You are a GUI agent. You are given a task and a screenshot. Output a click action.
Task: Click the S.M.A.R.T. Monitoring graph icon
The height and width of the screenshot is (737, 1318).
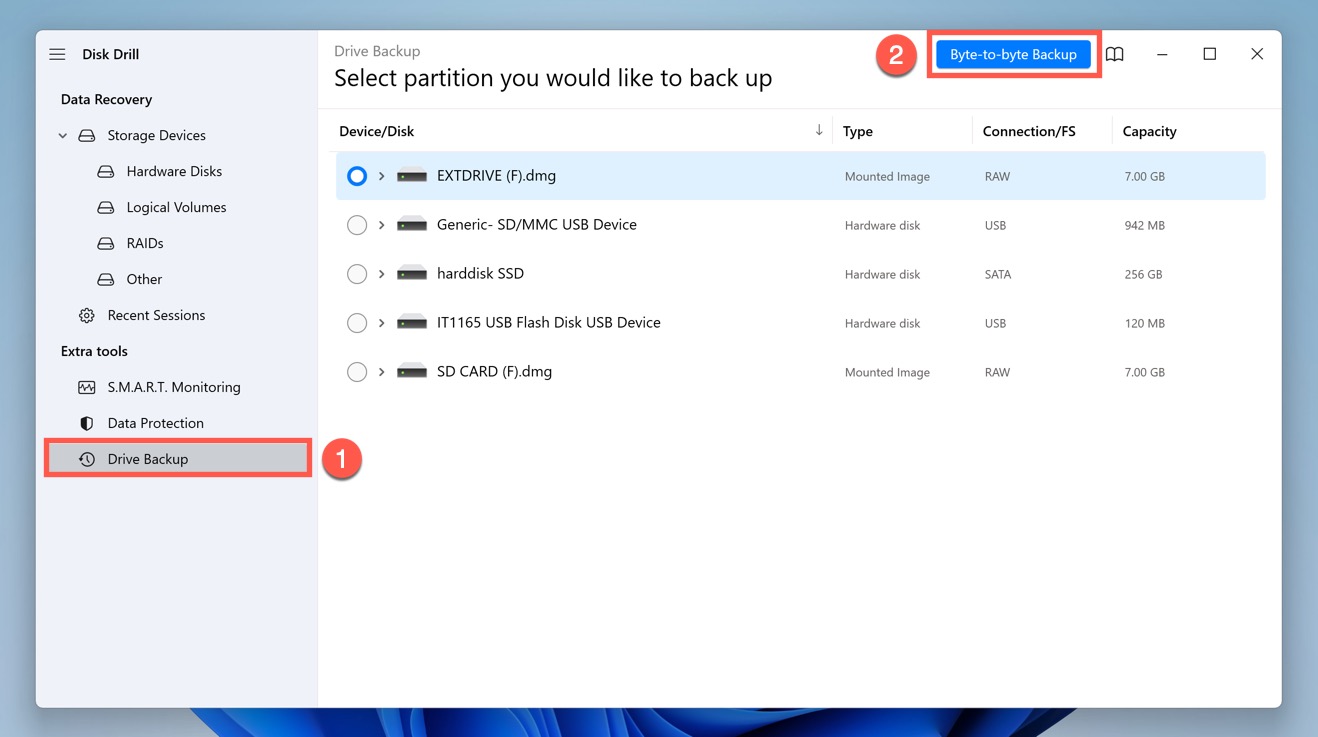[87, 387]
